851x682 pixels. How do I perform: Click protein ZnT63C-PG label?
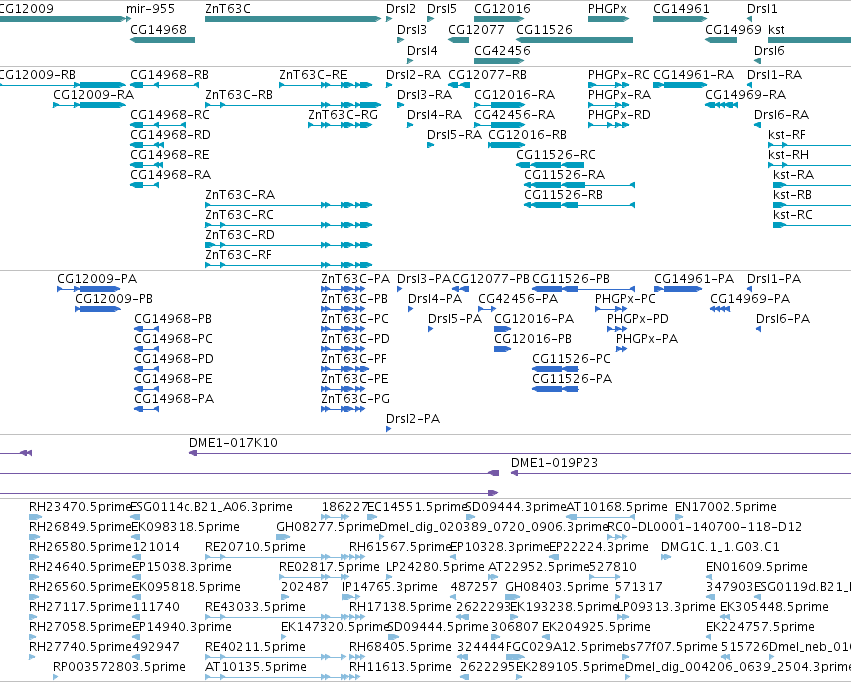point(355,399)
